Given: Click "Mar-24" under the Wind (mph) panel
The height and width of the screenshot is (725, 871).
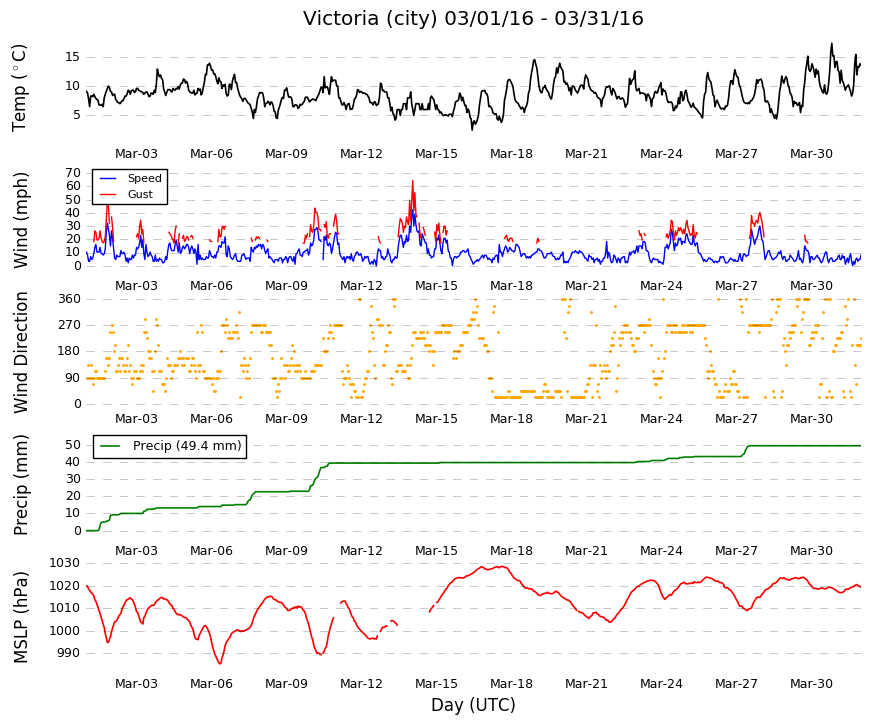Looking at the screenshot, I should tap(661, 286).
